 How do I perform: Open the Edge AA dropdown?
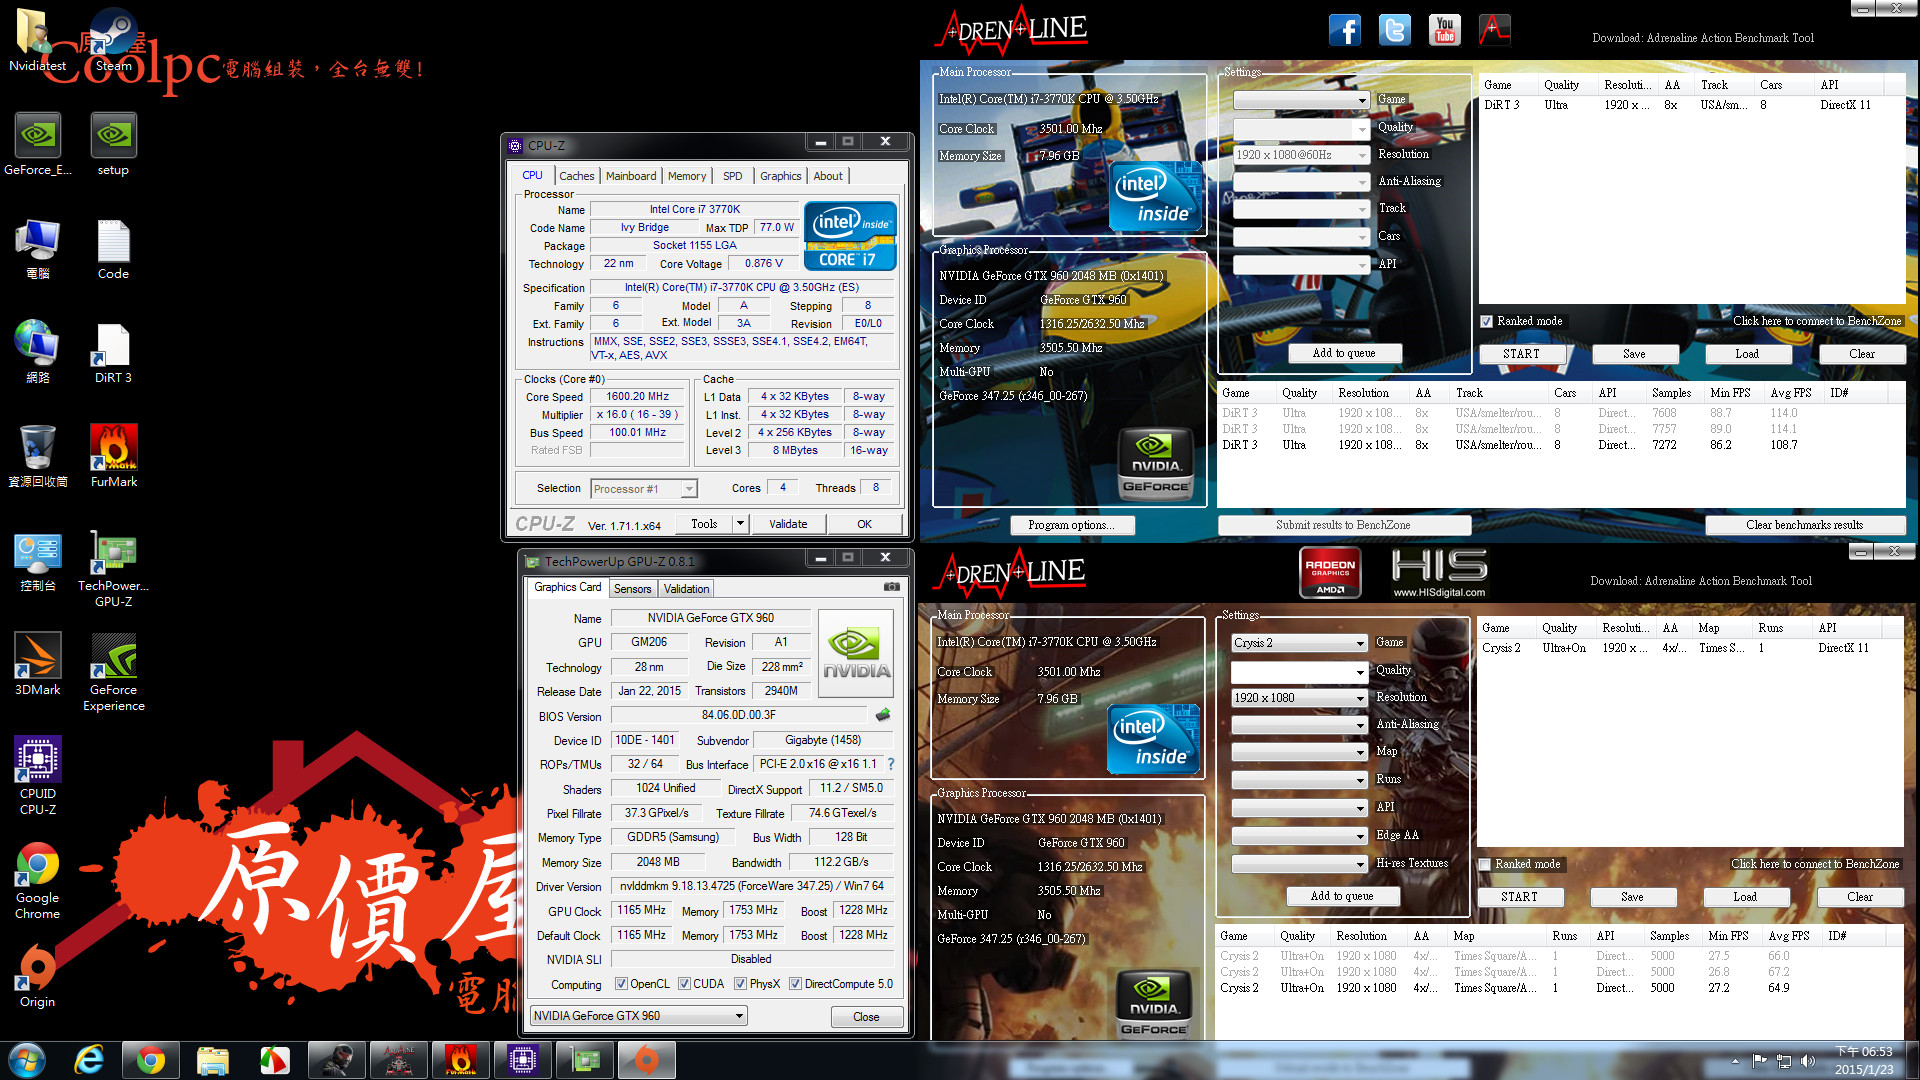[x=1299, y=836]
